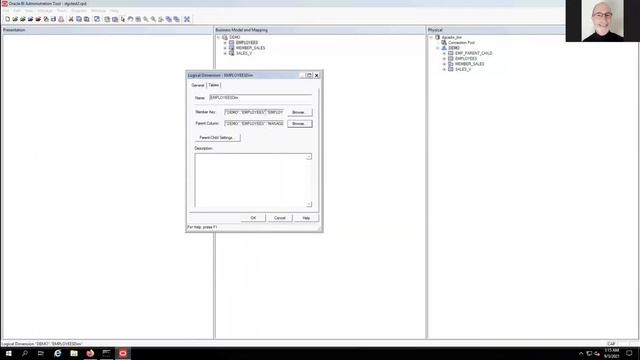The image size is (640, 360).
Task: Open the Tools menu
Action: pyautogui.click(x=61, y=11)
